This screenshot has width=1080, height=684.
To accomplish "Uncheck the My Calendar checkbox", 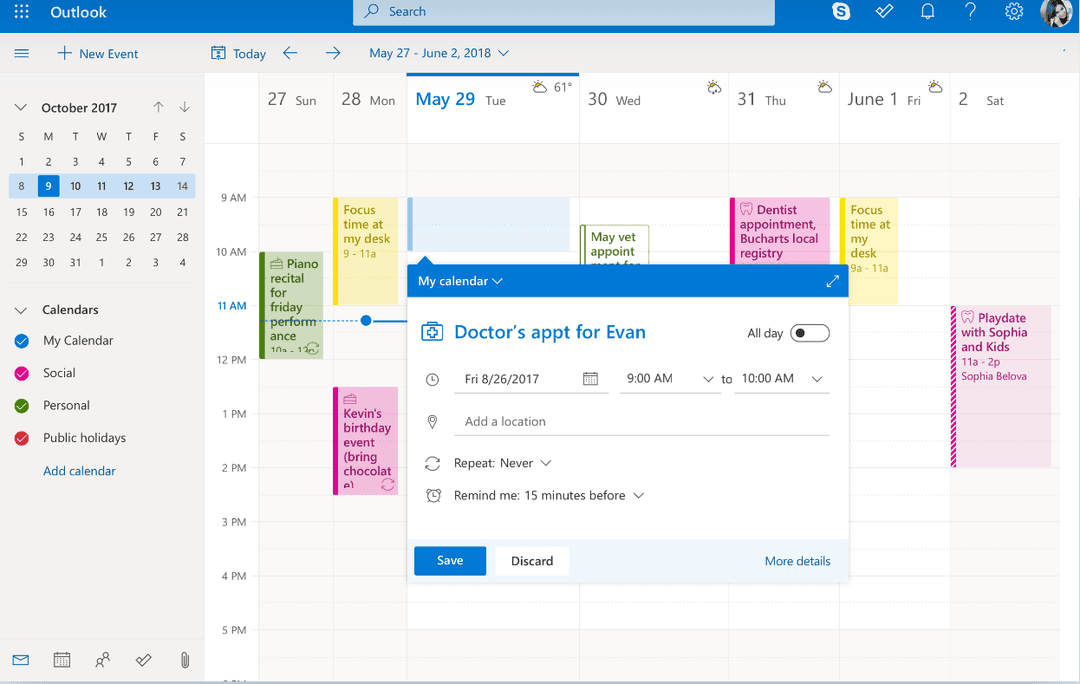I will pyautogui.click(x=22, y=341).
